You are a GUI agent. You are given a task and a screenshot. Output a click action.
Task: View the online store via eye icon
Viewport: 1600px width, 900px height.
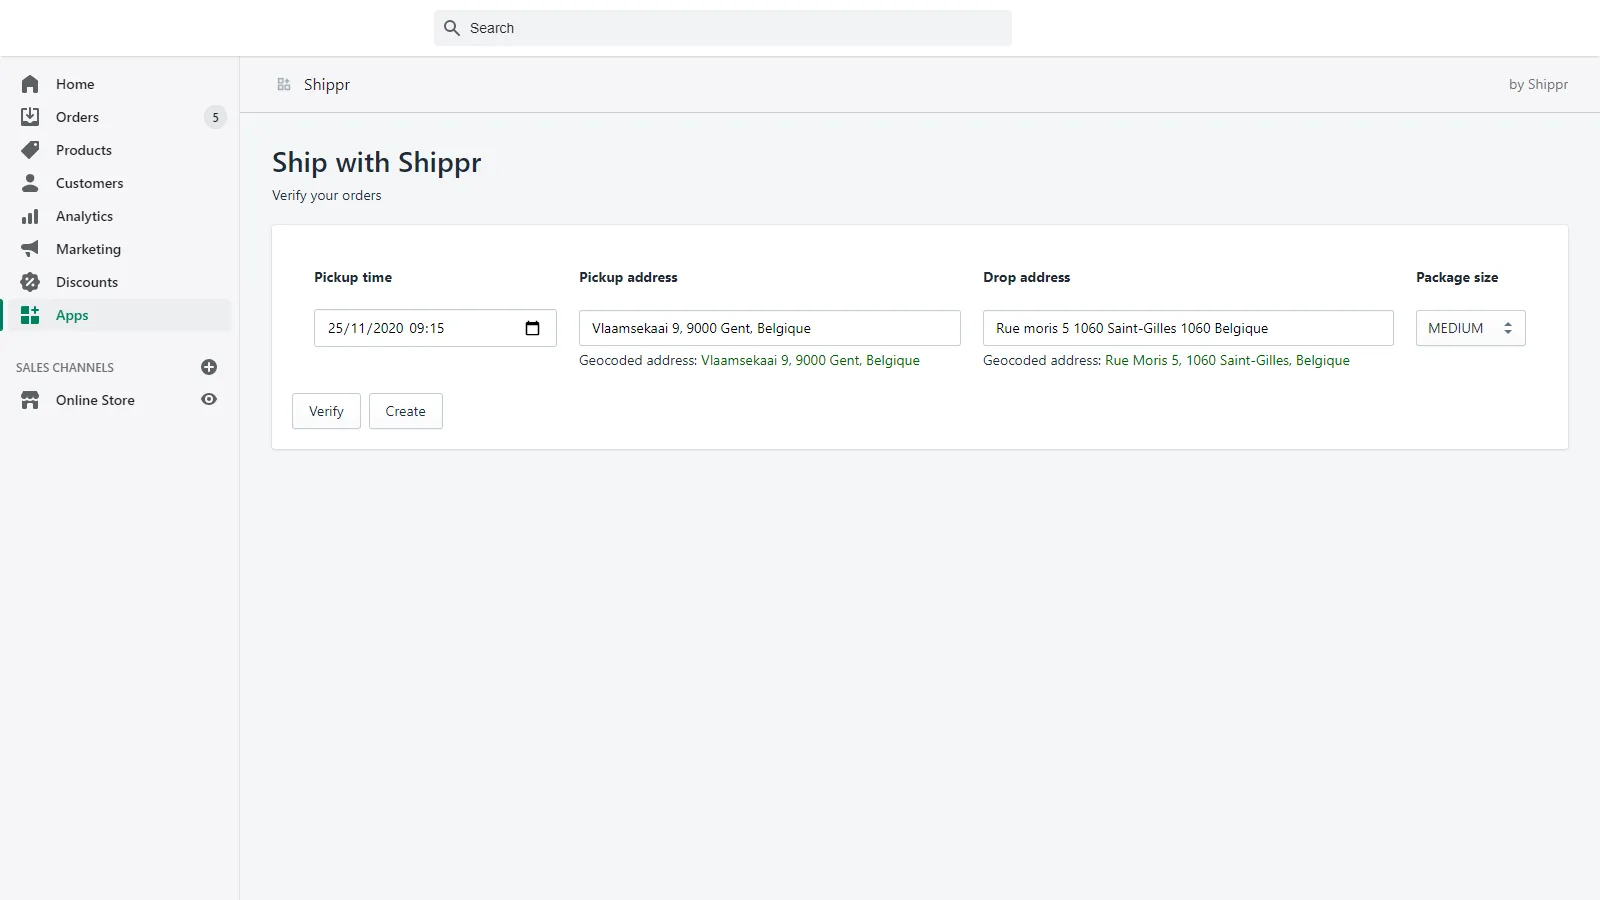click(209, 399)
